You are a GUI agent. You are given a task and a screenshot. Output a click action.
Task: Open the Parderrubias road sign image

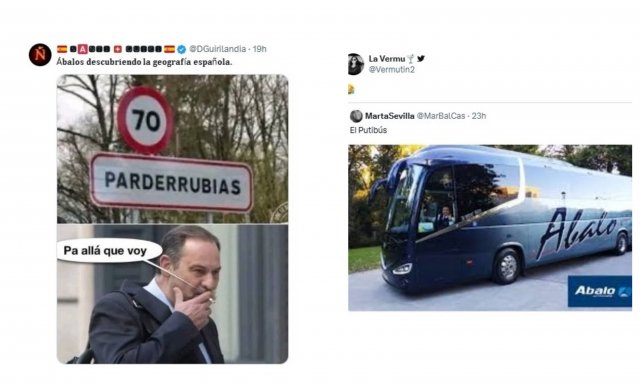click(172, 149)
